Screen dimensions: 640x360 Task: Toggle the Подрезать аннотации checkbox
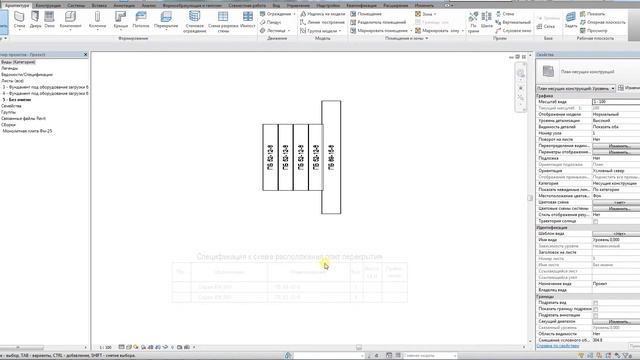tap(596, 316)
